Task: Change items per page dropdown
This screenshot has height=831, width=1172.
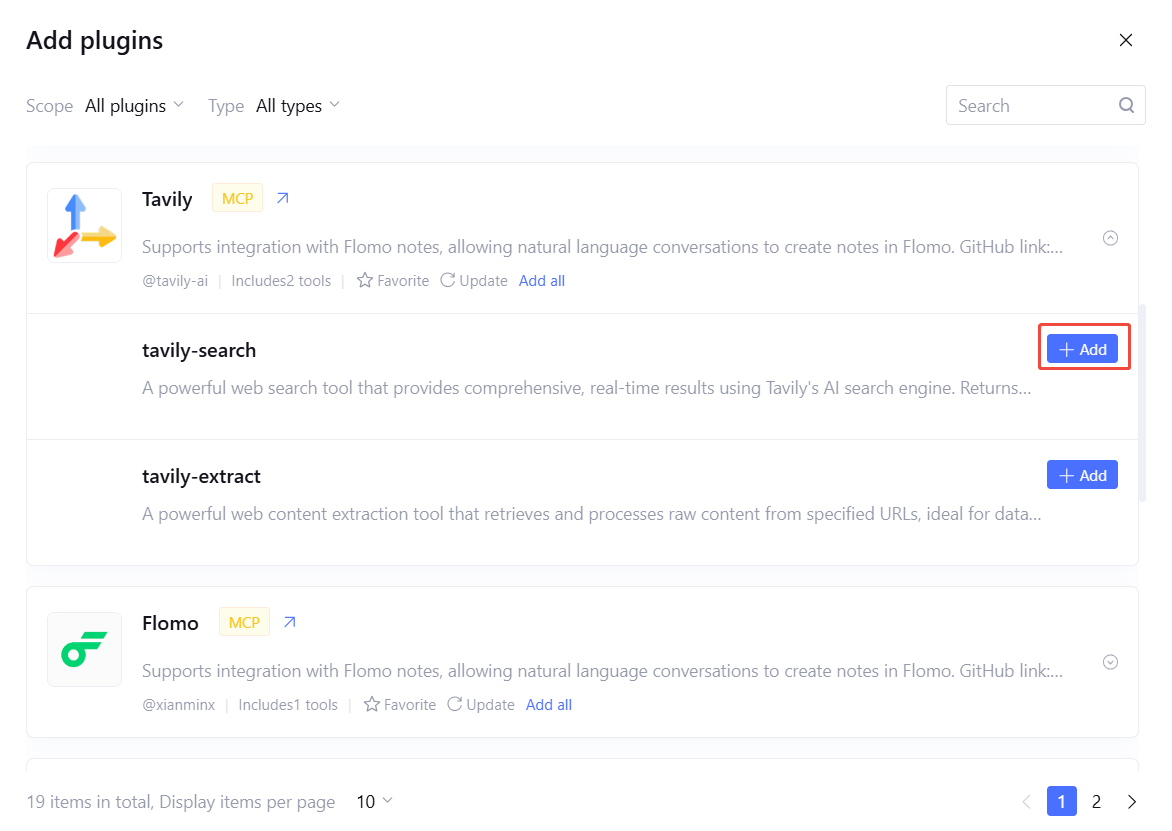Action: click(375, 801)
